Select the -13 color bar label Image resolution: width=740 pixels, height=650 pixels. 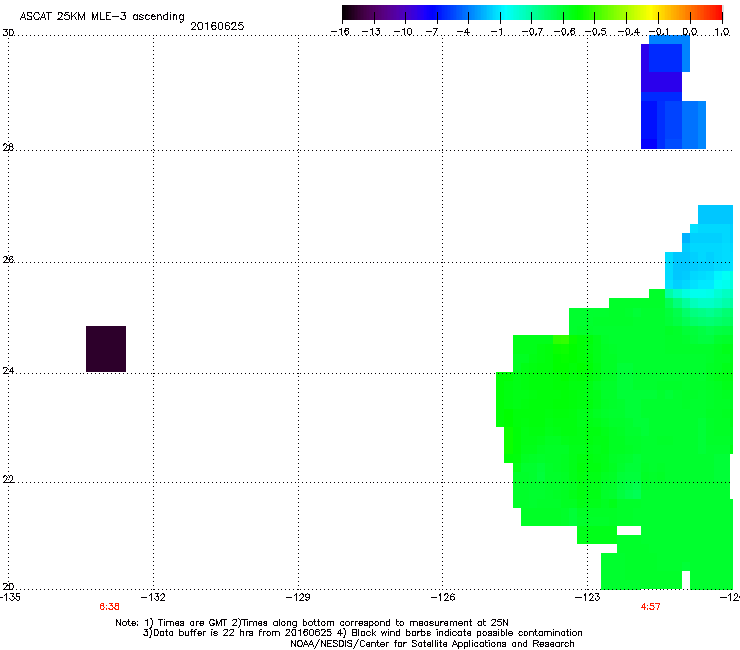coord(371,32)
